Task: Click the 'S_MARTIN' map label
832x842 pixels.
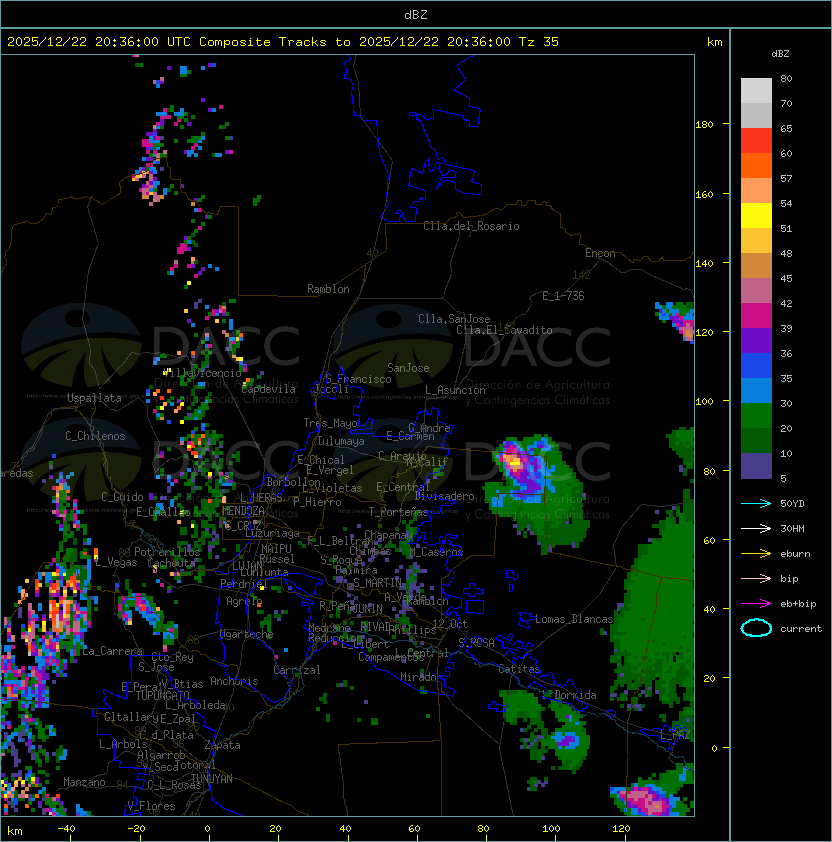Action: [378, 583]
